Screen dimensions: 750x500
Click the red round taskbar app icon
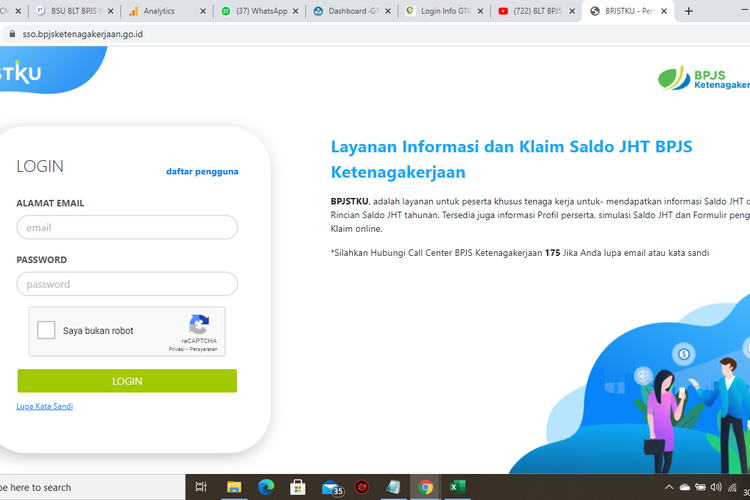click(x=362, y=487)
